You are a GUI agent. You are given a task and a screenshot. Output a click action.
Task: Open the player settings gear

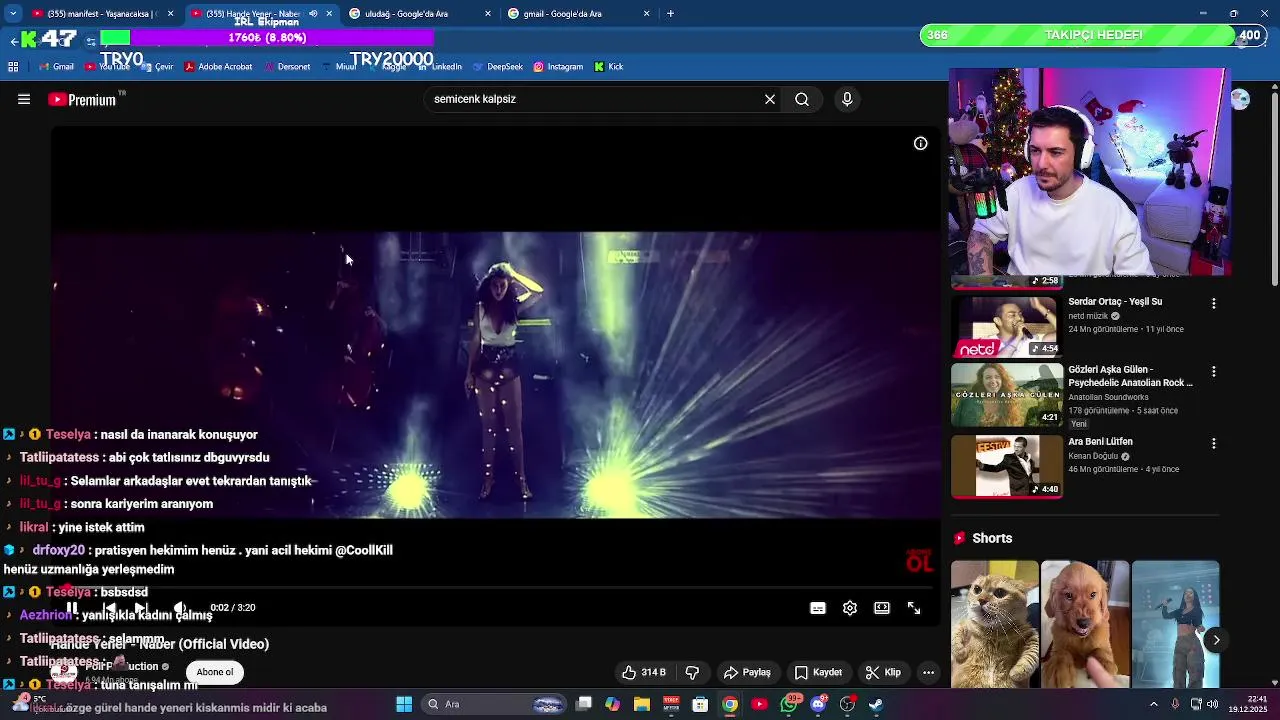click(x=850, y=608)
